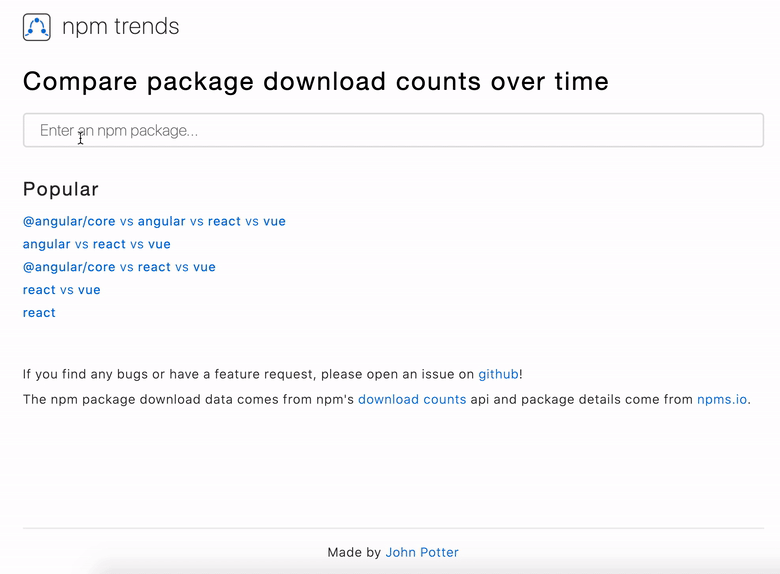780x574 pixels.
Task: Click the "Popular" section heading
Action: pos(61,189)
